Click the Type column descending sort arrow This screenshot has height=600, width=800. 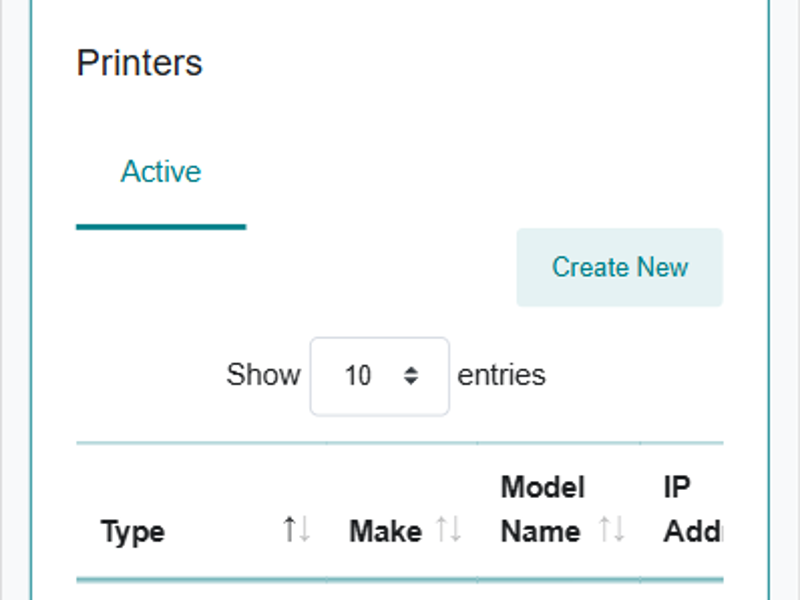point(303,530)
